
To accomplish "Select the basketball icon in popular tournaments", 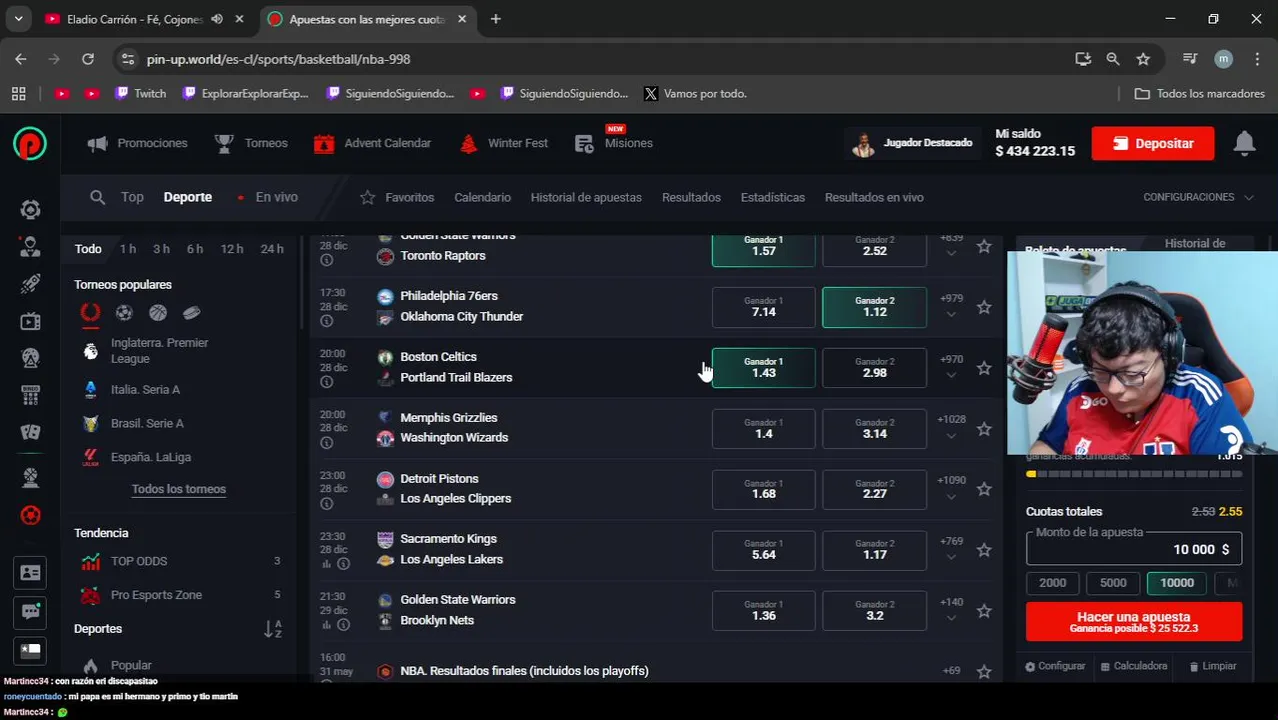I will point(158,313).
